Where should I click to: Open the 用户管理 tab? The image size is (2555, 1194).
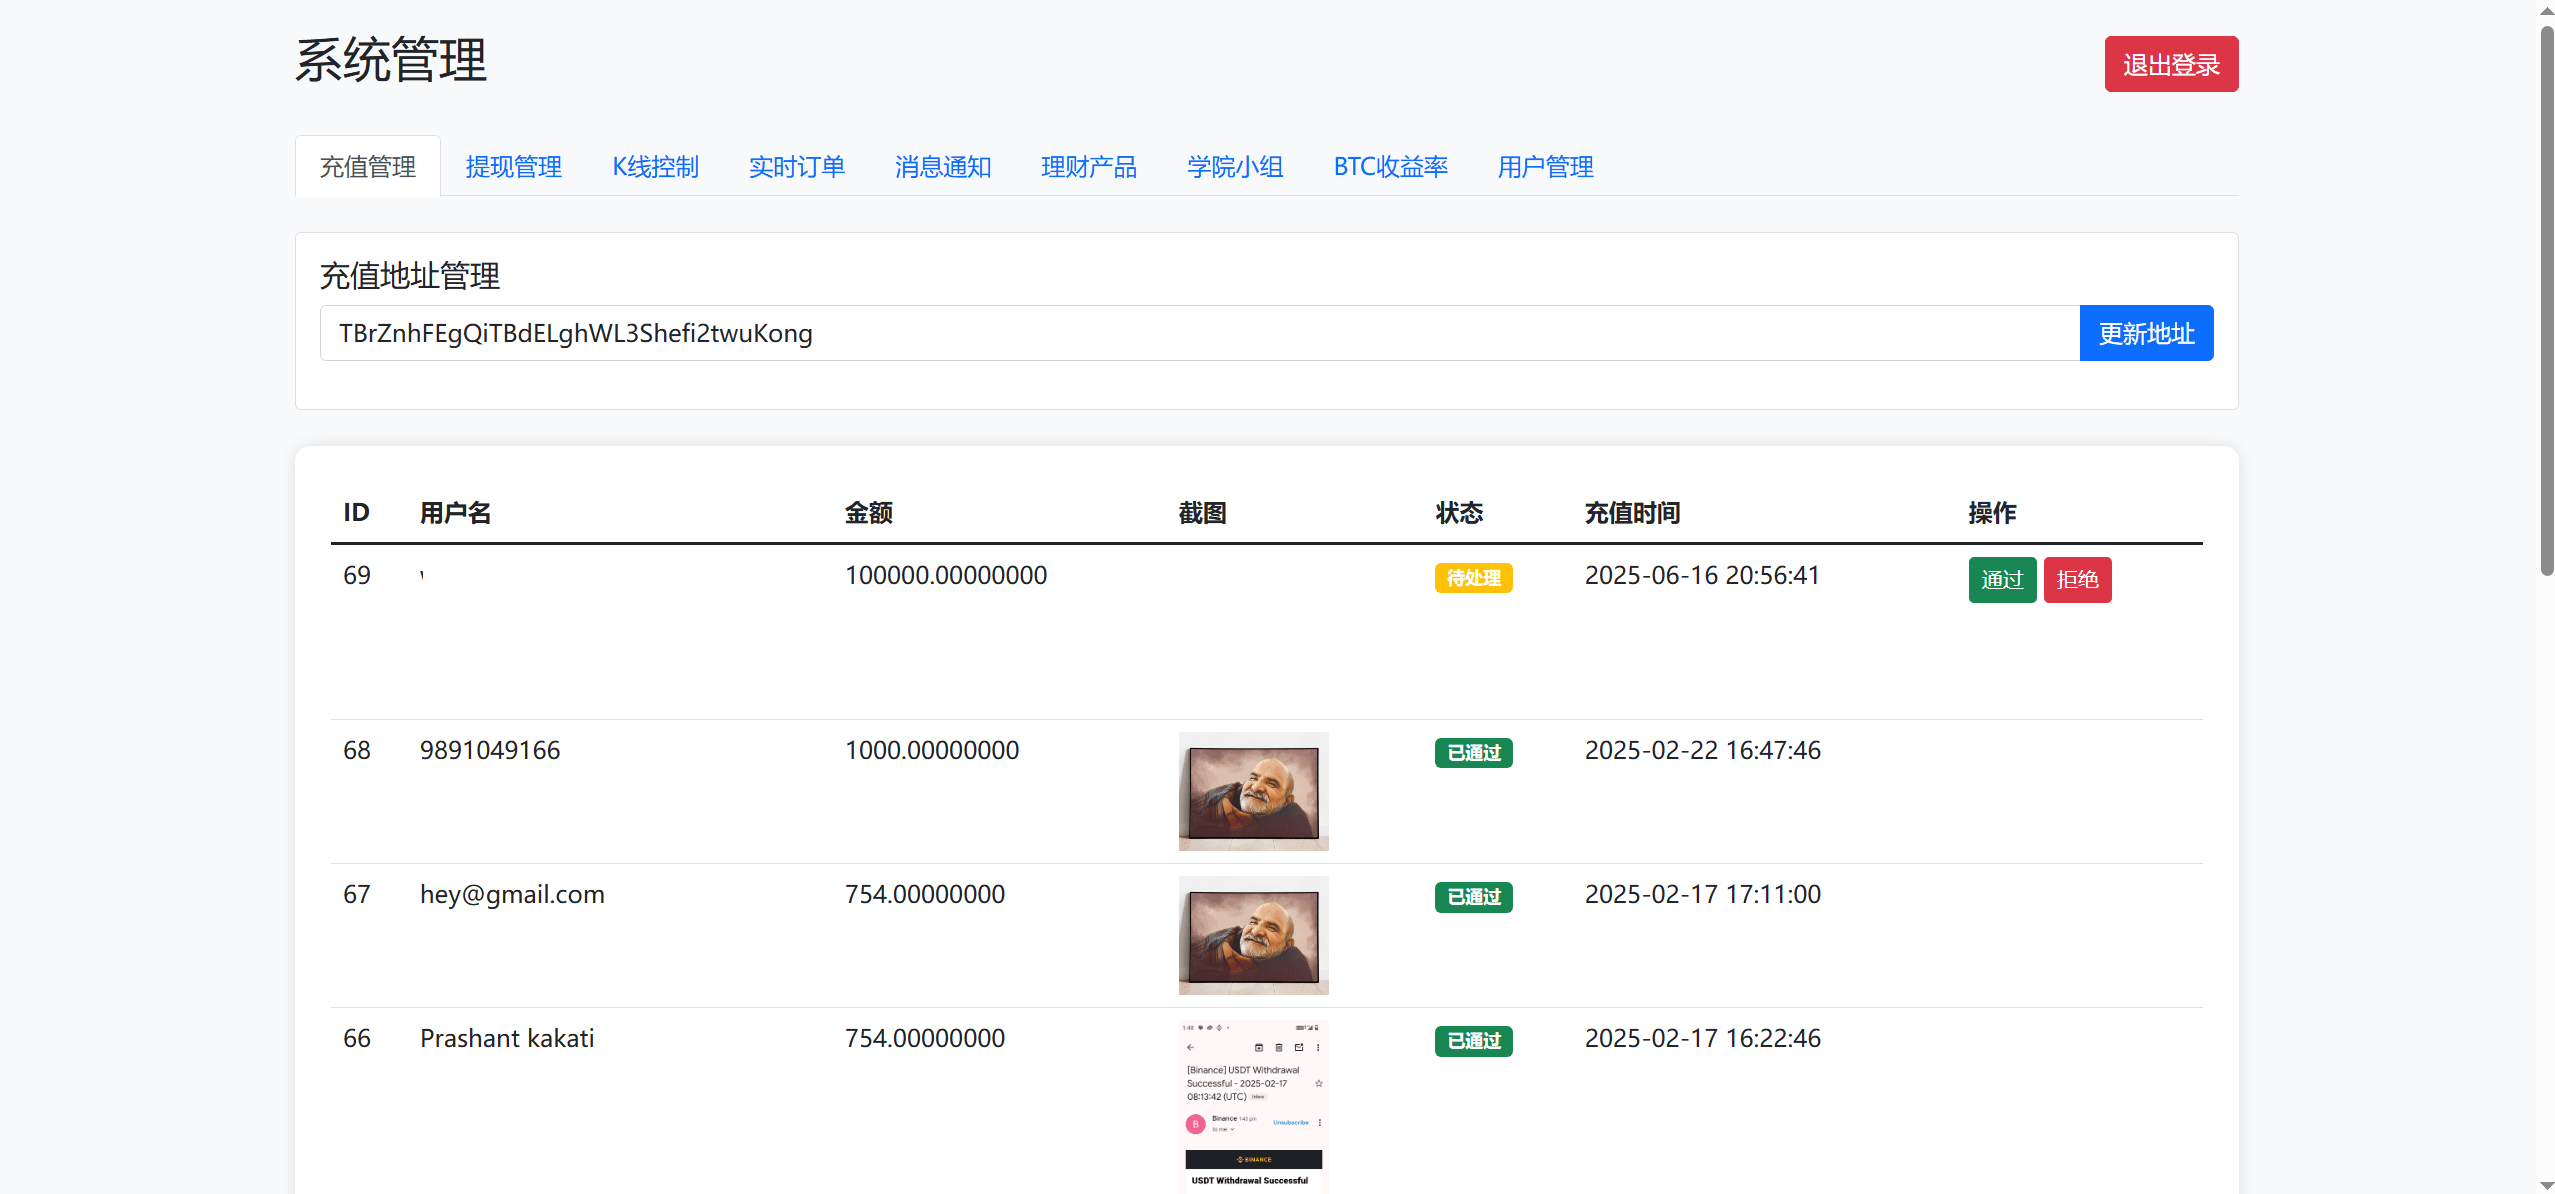(1544, 167)
